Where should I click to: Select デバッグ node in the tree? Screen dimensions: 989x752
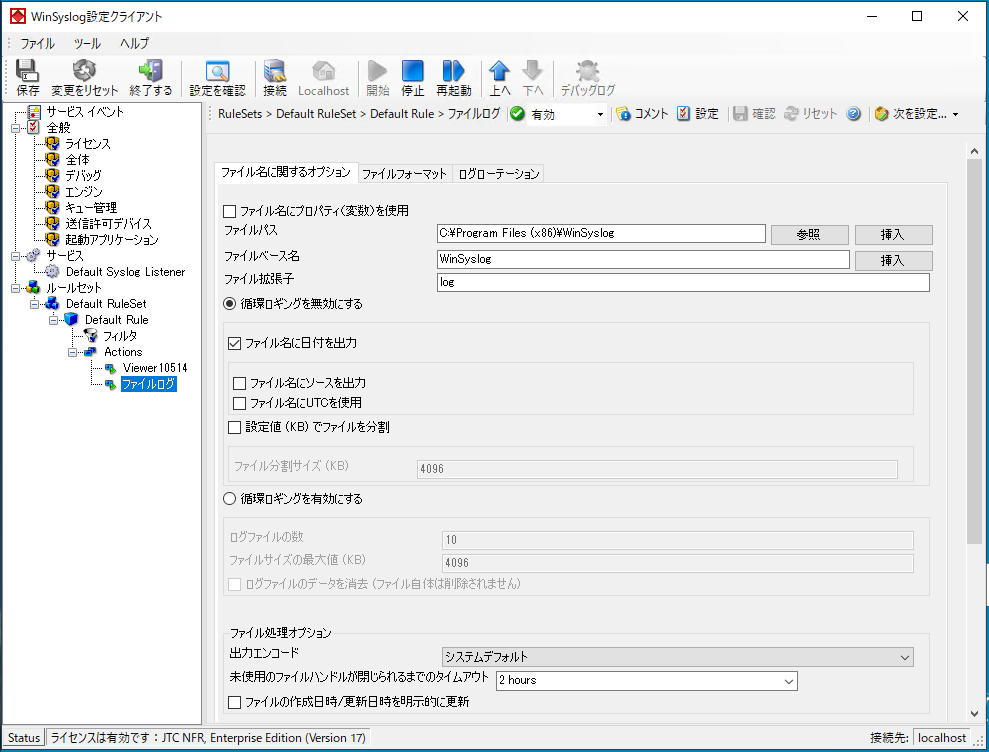click(x=83, y=175)
